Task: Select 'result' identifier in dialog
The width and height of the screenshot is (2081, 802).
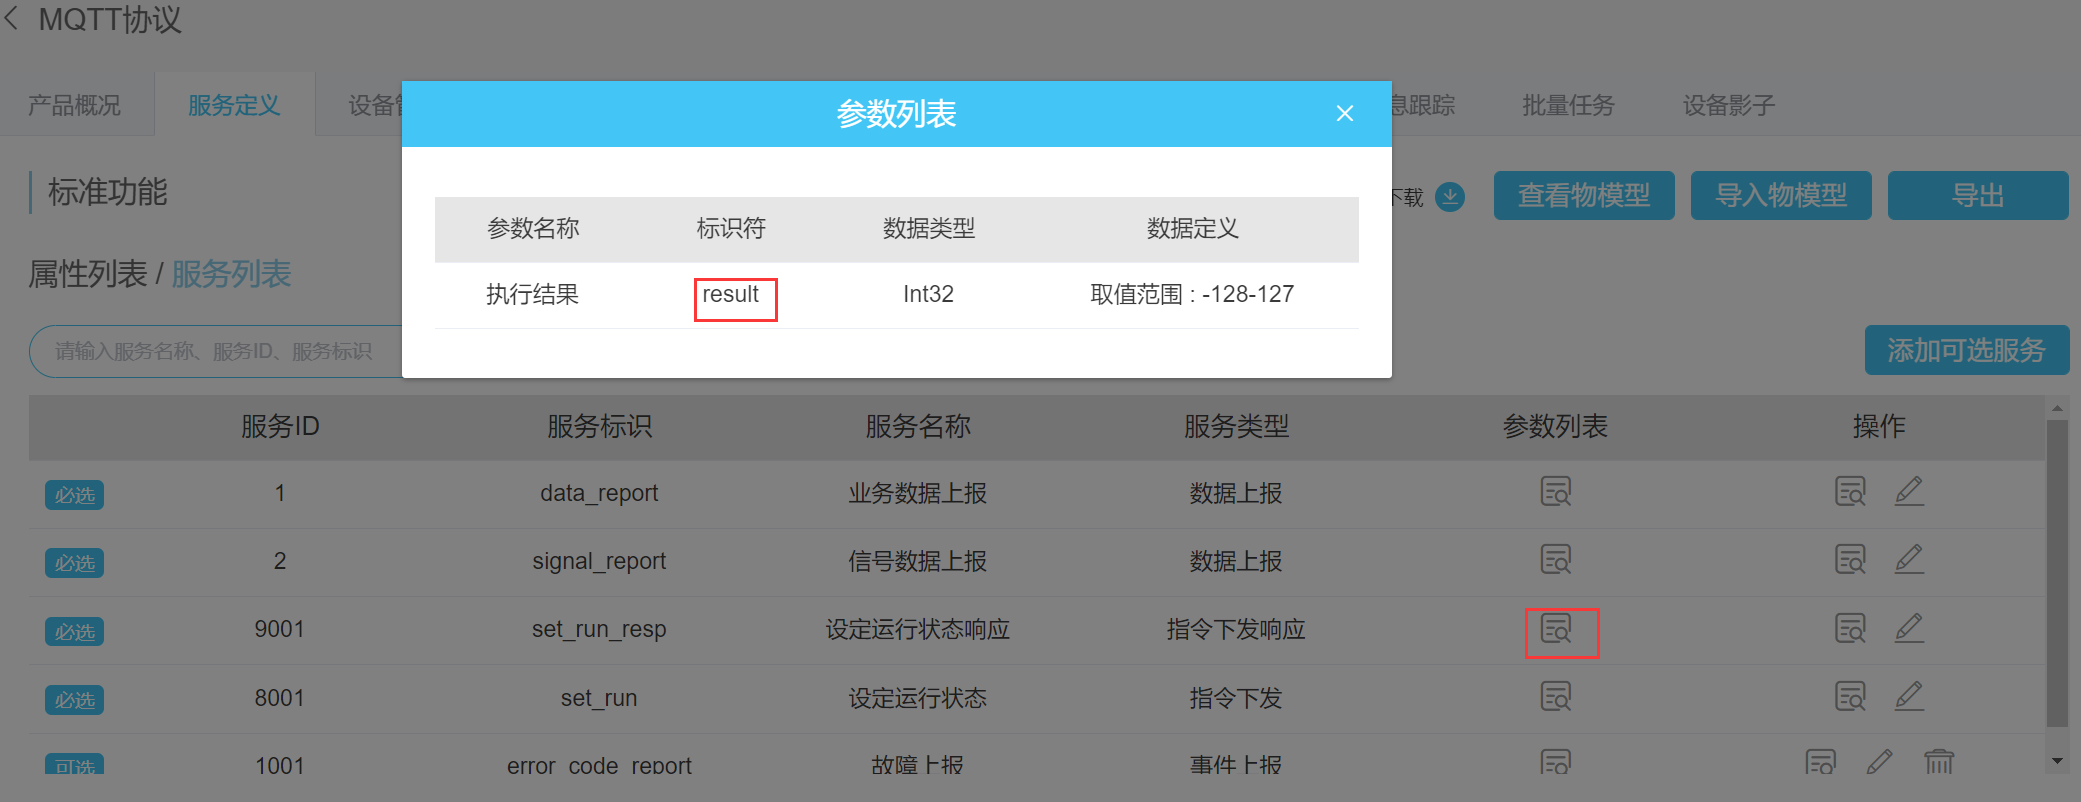Action: pos(731,295)
